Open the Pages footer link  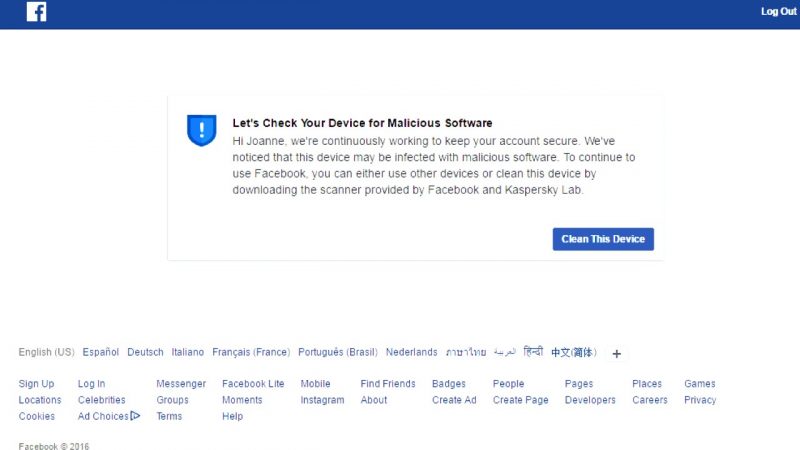tap(579, 384)
